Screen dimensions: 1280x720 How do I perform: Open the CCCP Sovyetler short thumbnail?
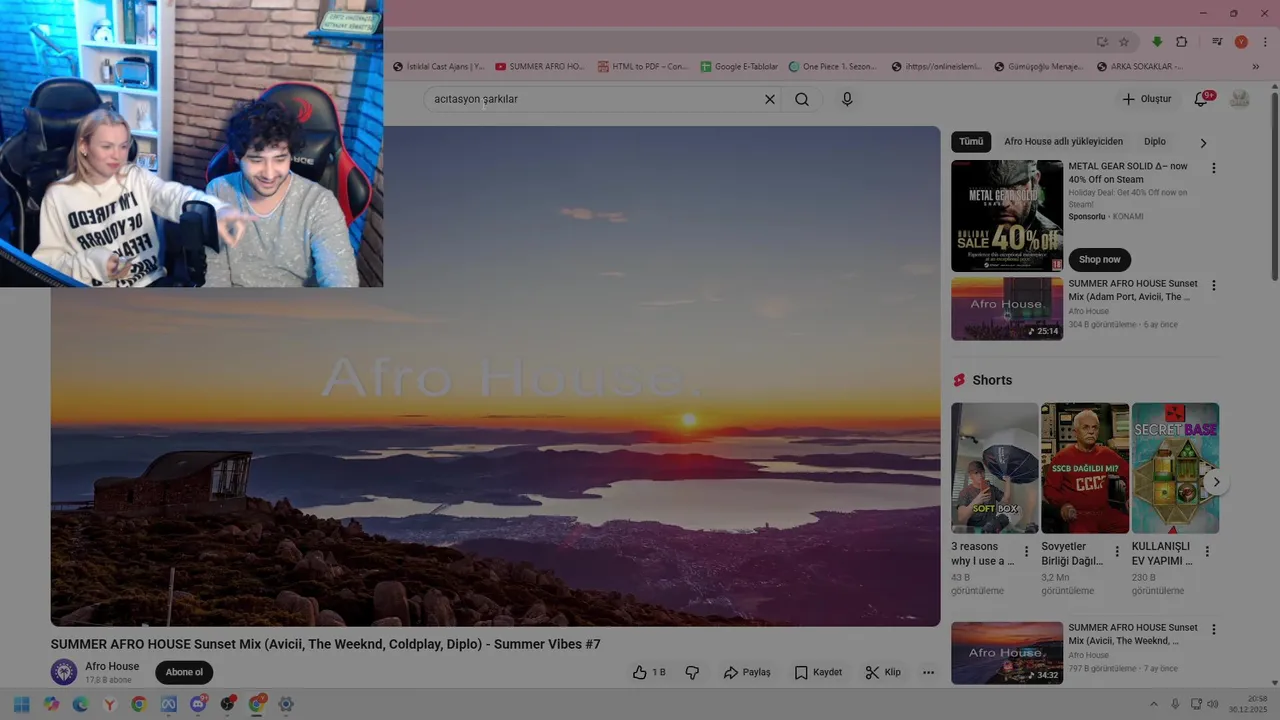[x=1085, y=468]
